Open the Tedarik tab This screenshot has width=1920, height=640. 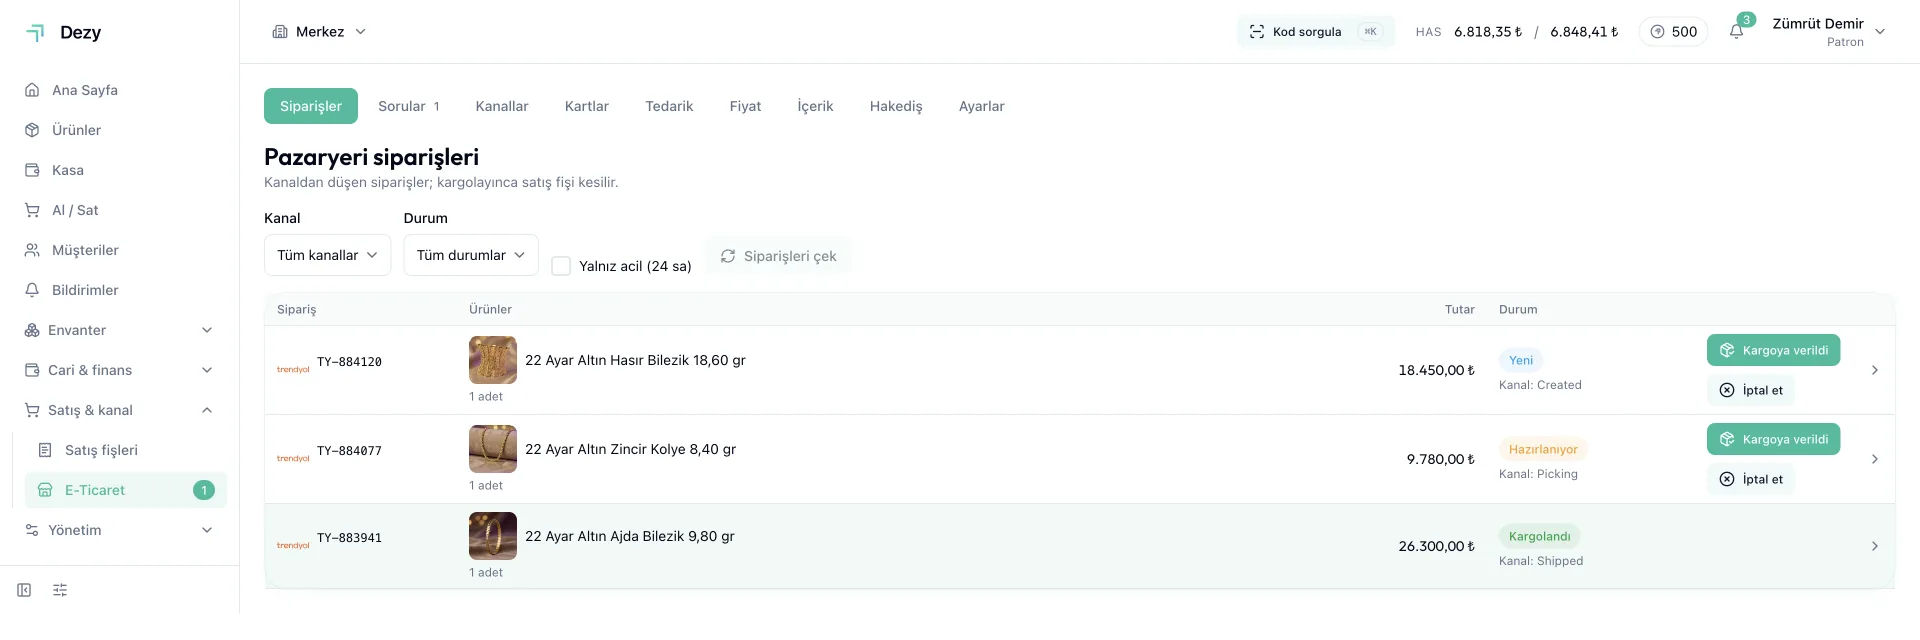click(x=669, y=106)
